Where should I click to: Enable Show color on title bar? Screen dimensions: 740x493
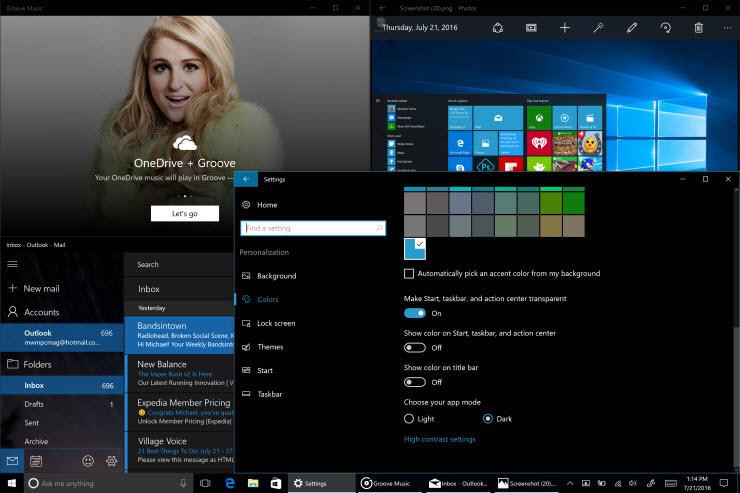click(x=415, y=382)
